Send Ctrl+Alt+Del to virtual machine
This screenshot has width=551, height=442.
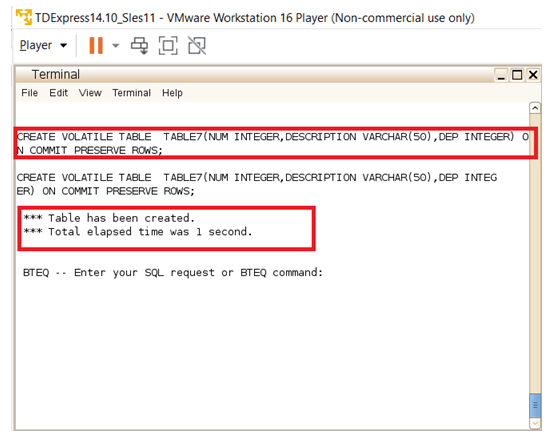point(140,46)
